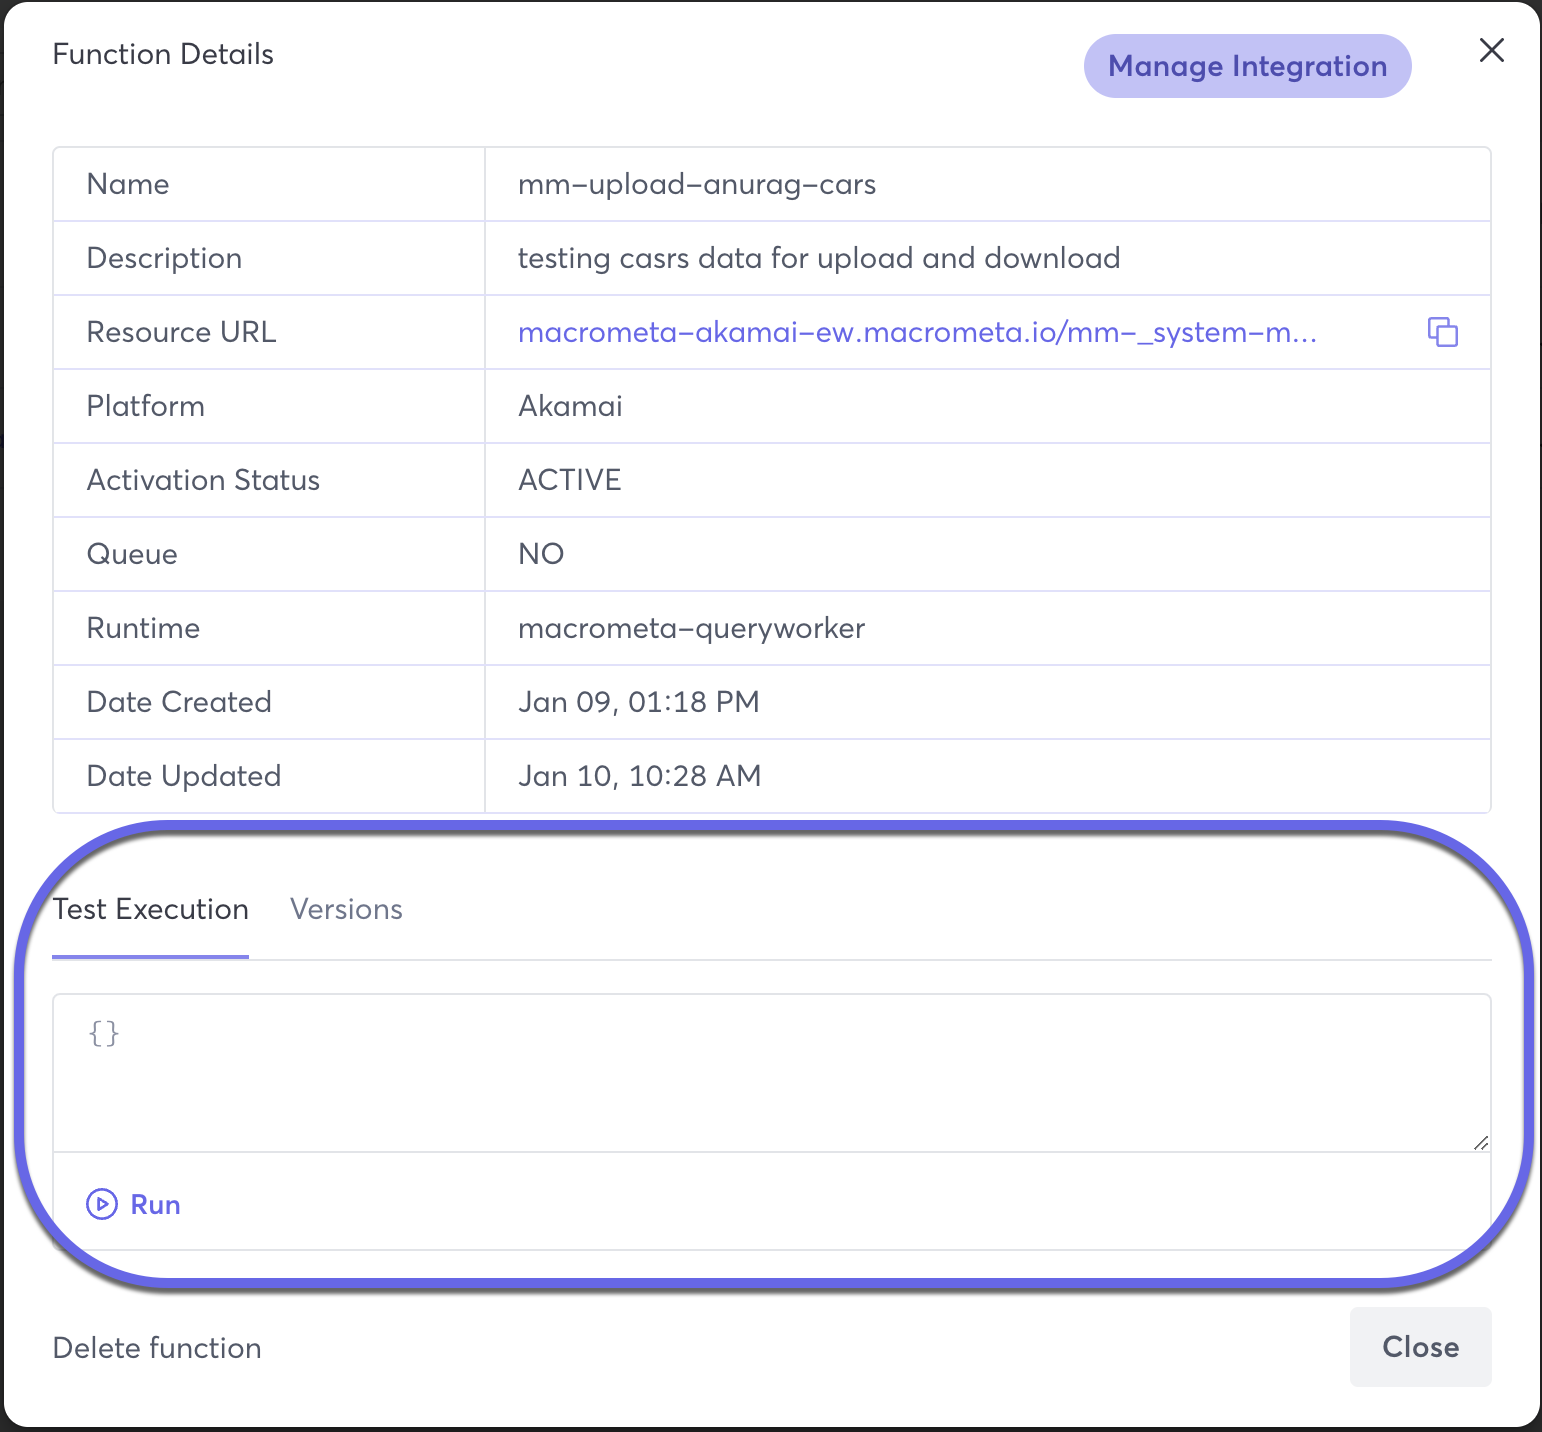Select the Test Execution tab
The height and width of the screenshot is (1432, 1542).
[x=151, y=909]
